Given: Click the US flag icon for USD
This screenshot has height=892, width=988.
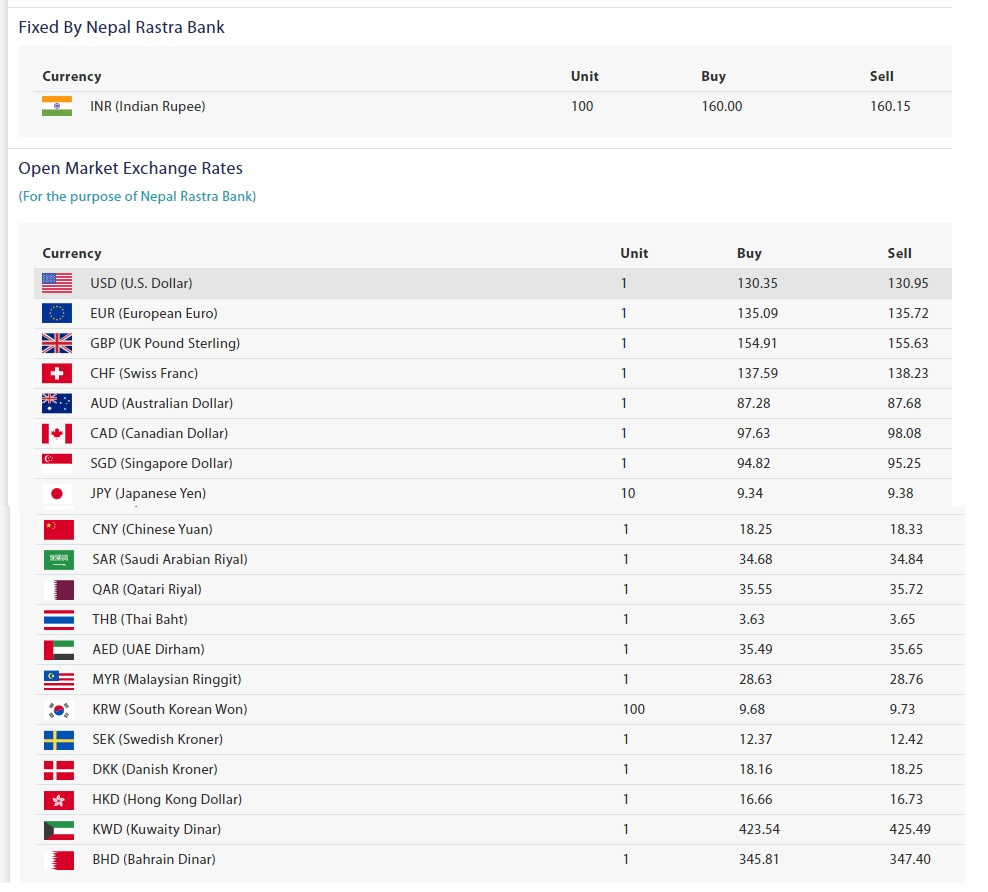Looking at the screenshot, I should [x=57, y=283].
